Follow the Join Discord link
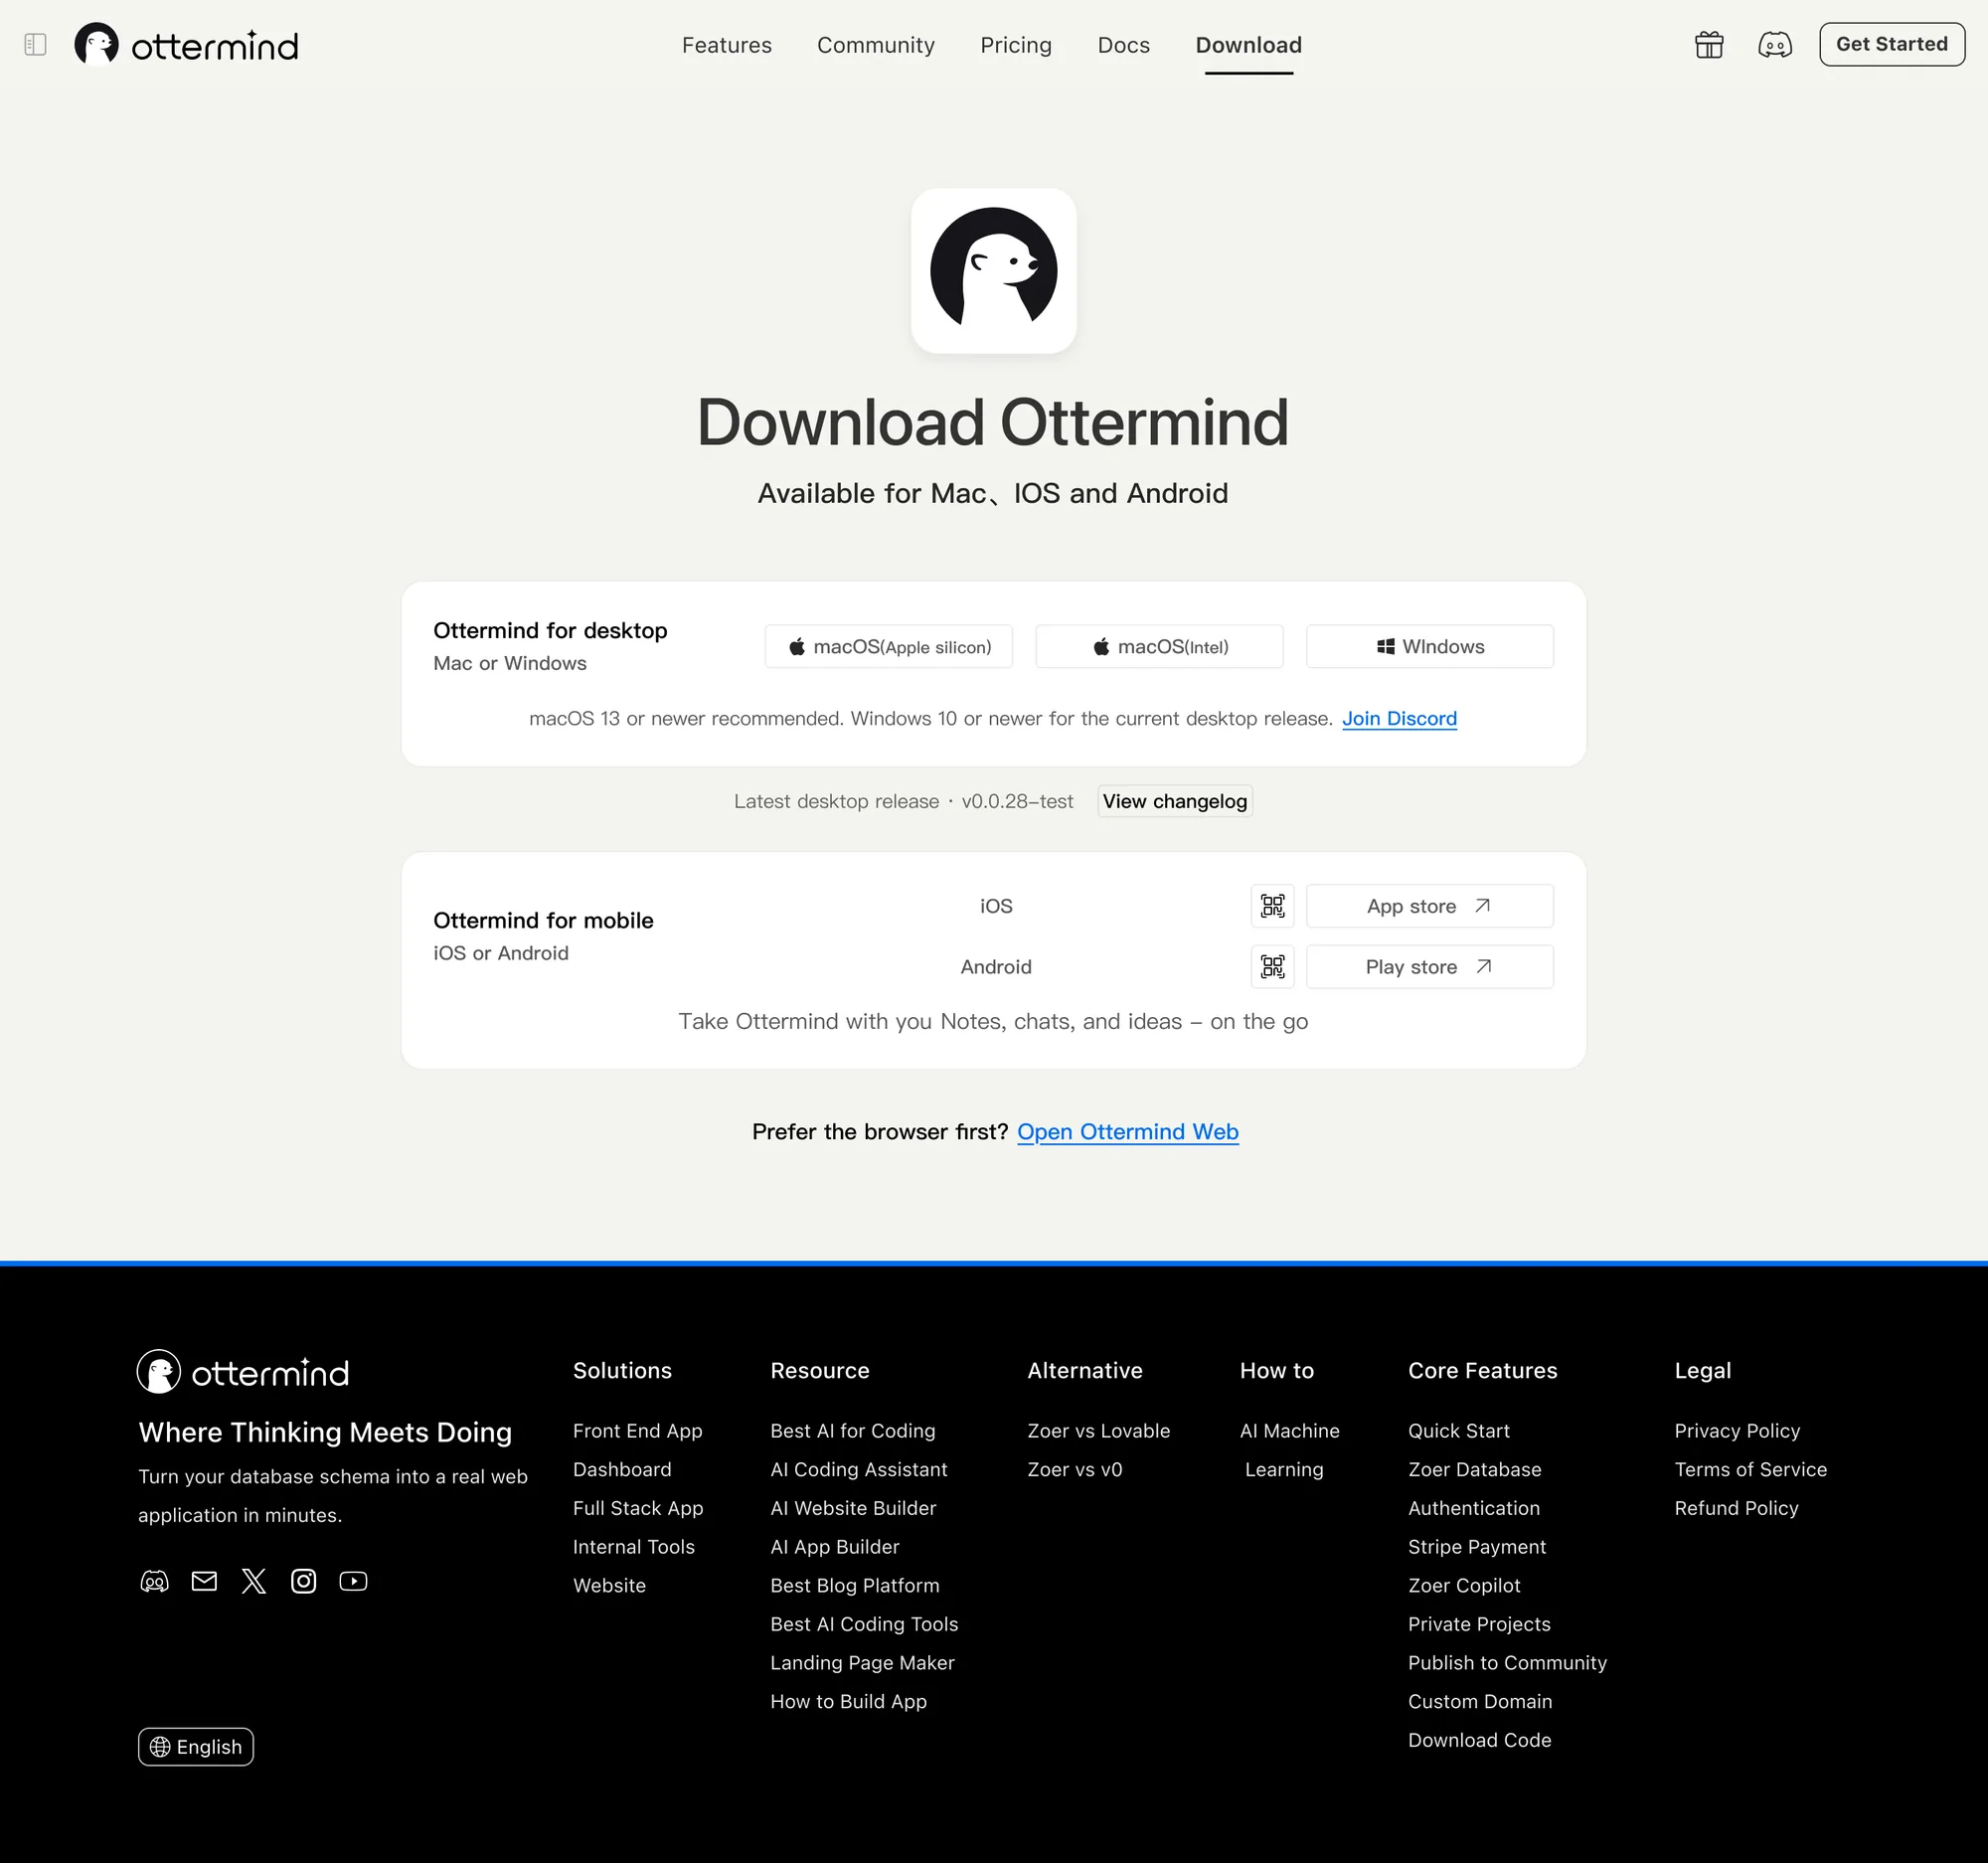 click(1399, 719)
